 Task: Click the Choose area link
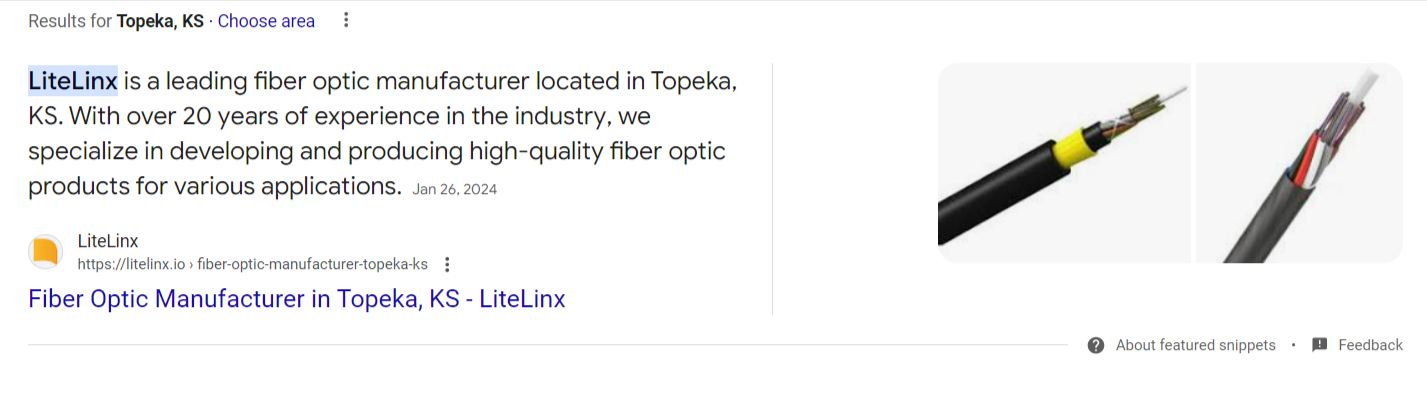(266, 20)
